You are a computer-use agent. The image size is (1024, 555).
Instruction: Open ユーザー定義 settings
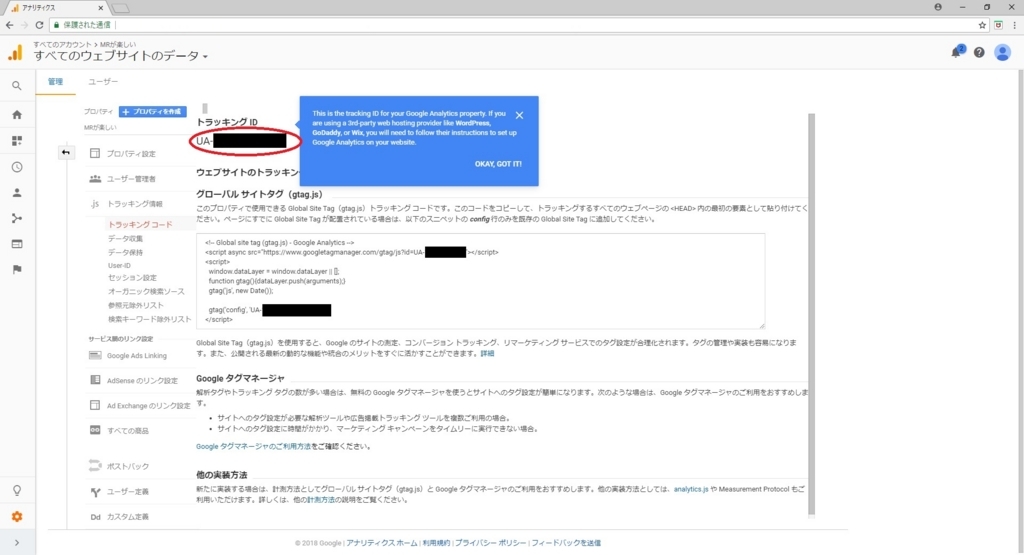coord(128,492)
